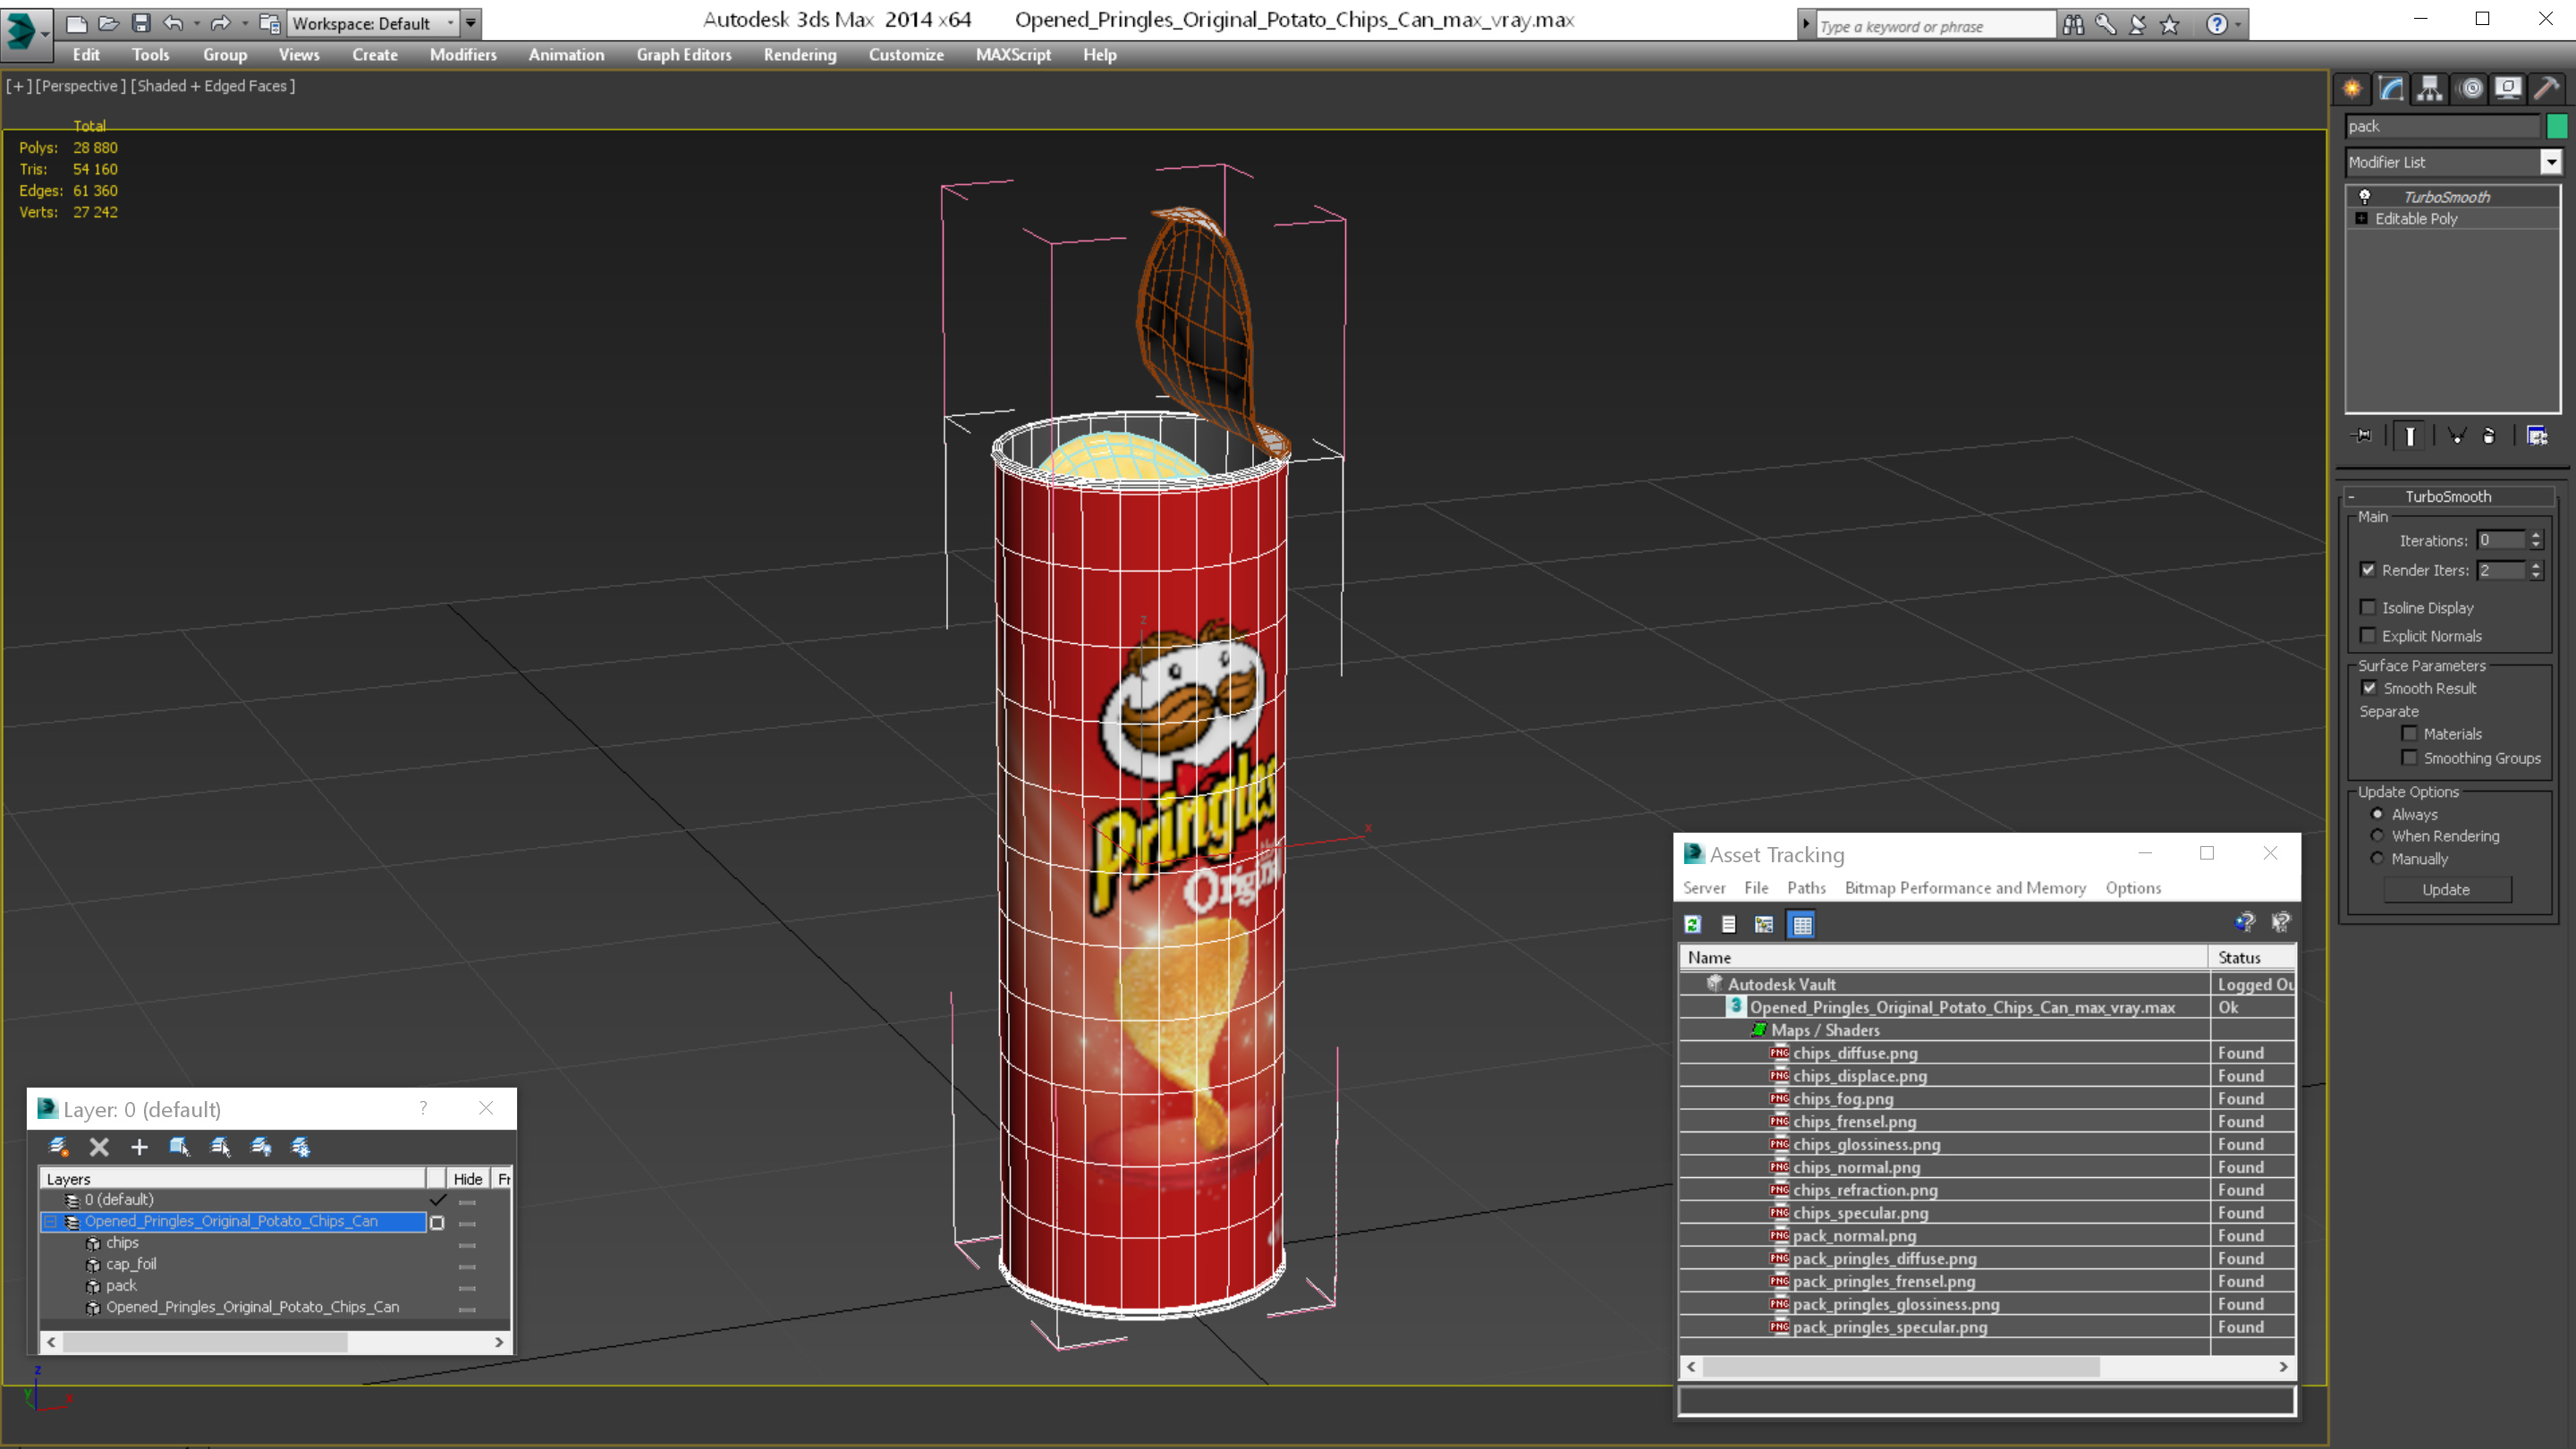Click the Name column header in Asset Tracking
The image size is (2576, 1449).
[1943, 958]
